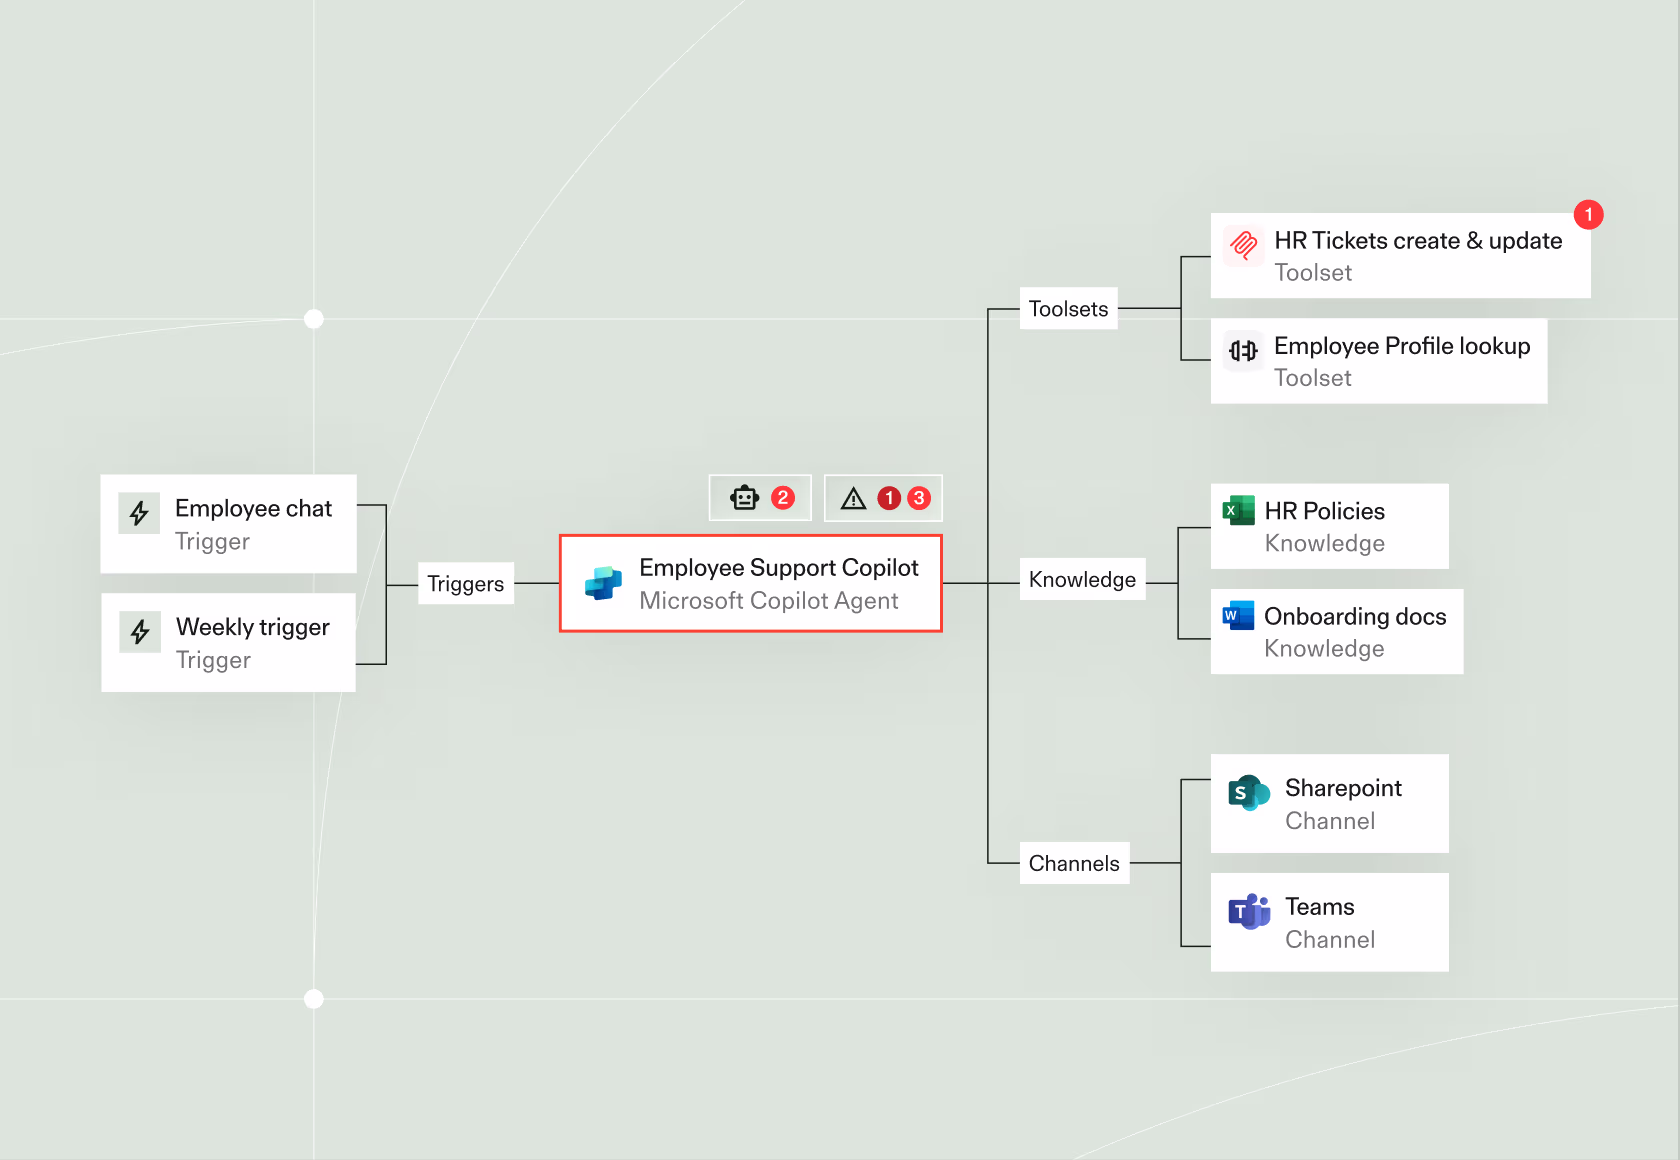Click the 'Employee chat' title text

pos(253,508)
